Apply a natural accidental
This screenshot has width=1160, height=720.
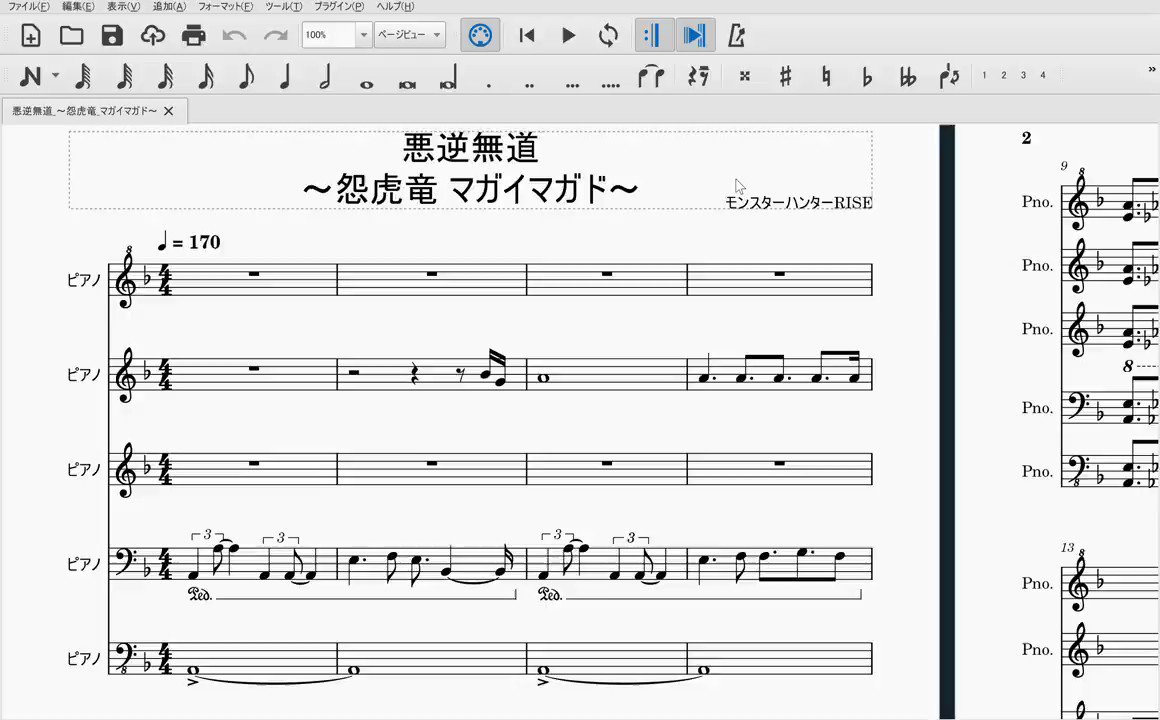[826, 75]
